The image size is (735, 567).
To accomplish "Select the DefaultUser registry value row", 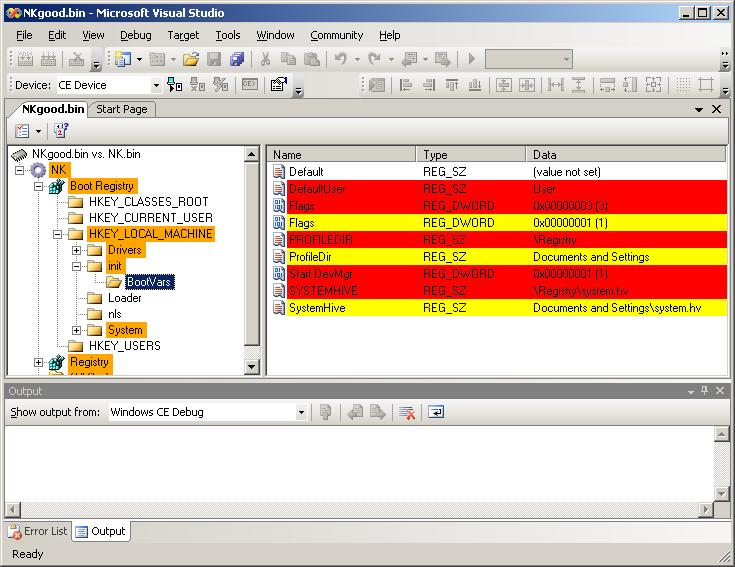I will [498, 189].
